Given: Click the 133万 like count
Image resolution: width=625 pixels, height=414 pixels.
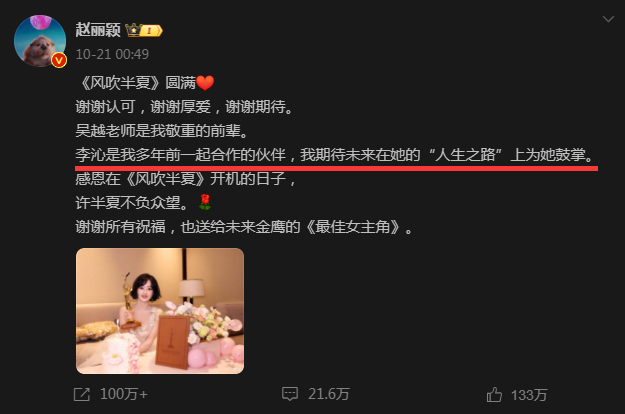Looking at the screenshot, I should 529,395.
